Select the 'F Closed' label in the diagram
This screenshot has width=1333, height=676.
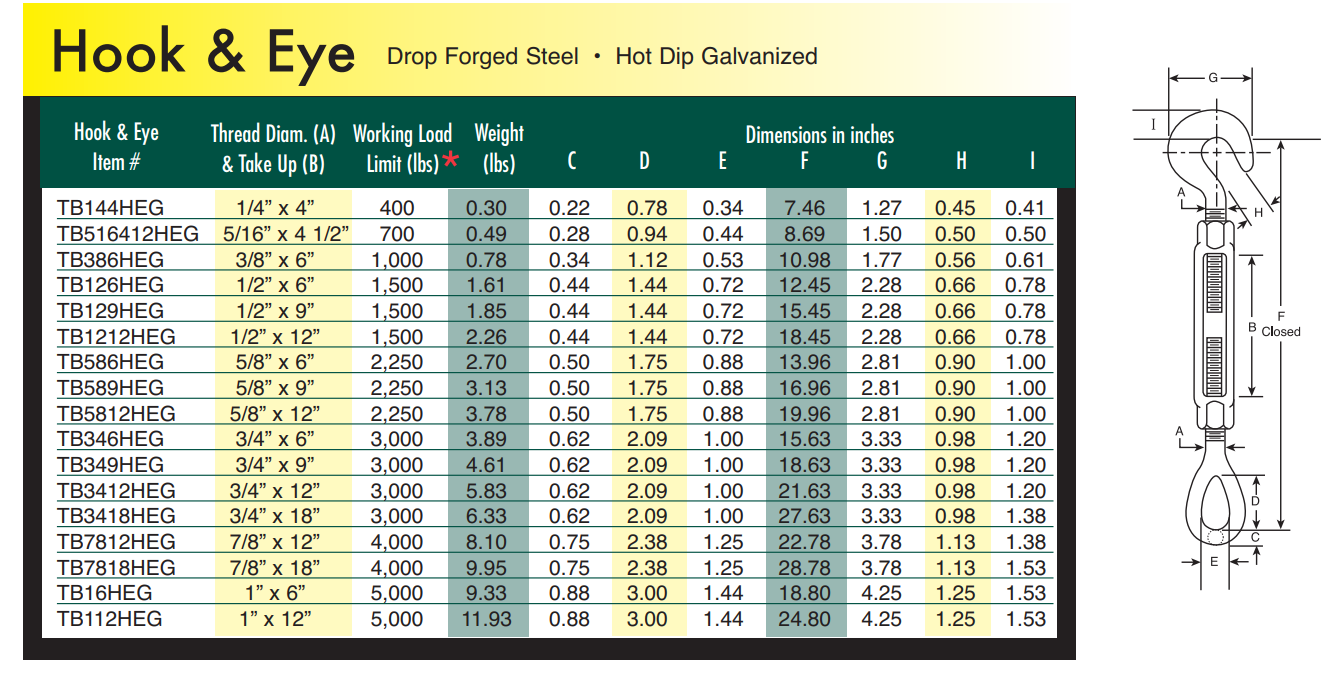(1281, 324)
